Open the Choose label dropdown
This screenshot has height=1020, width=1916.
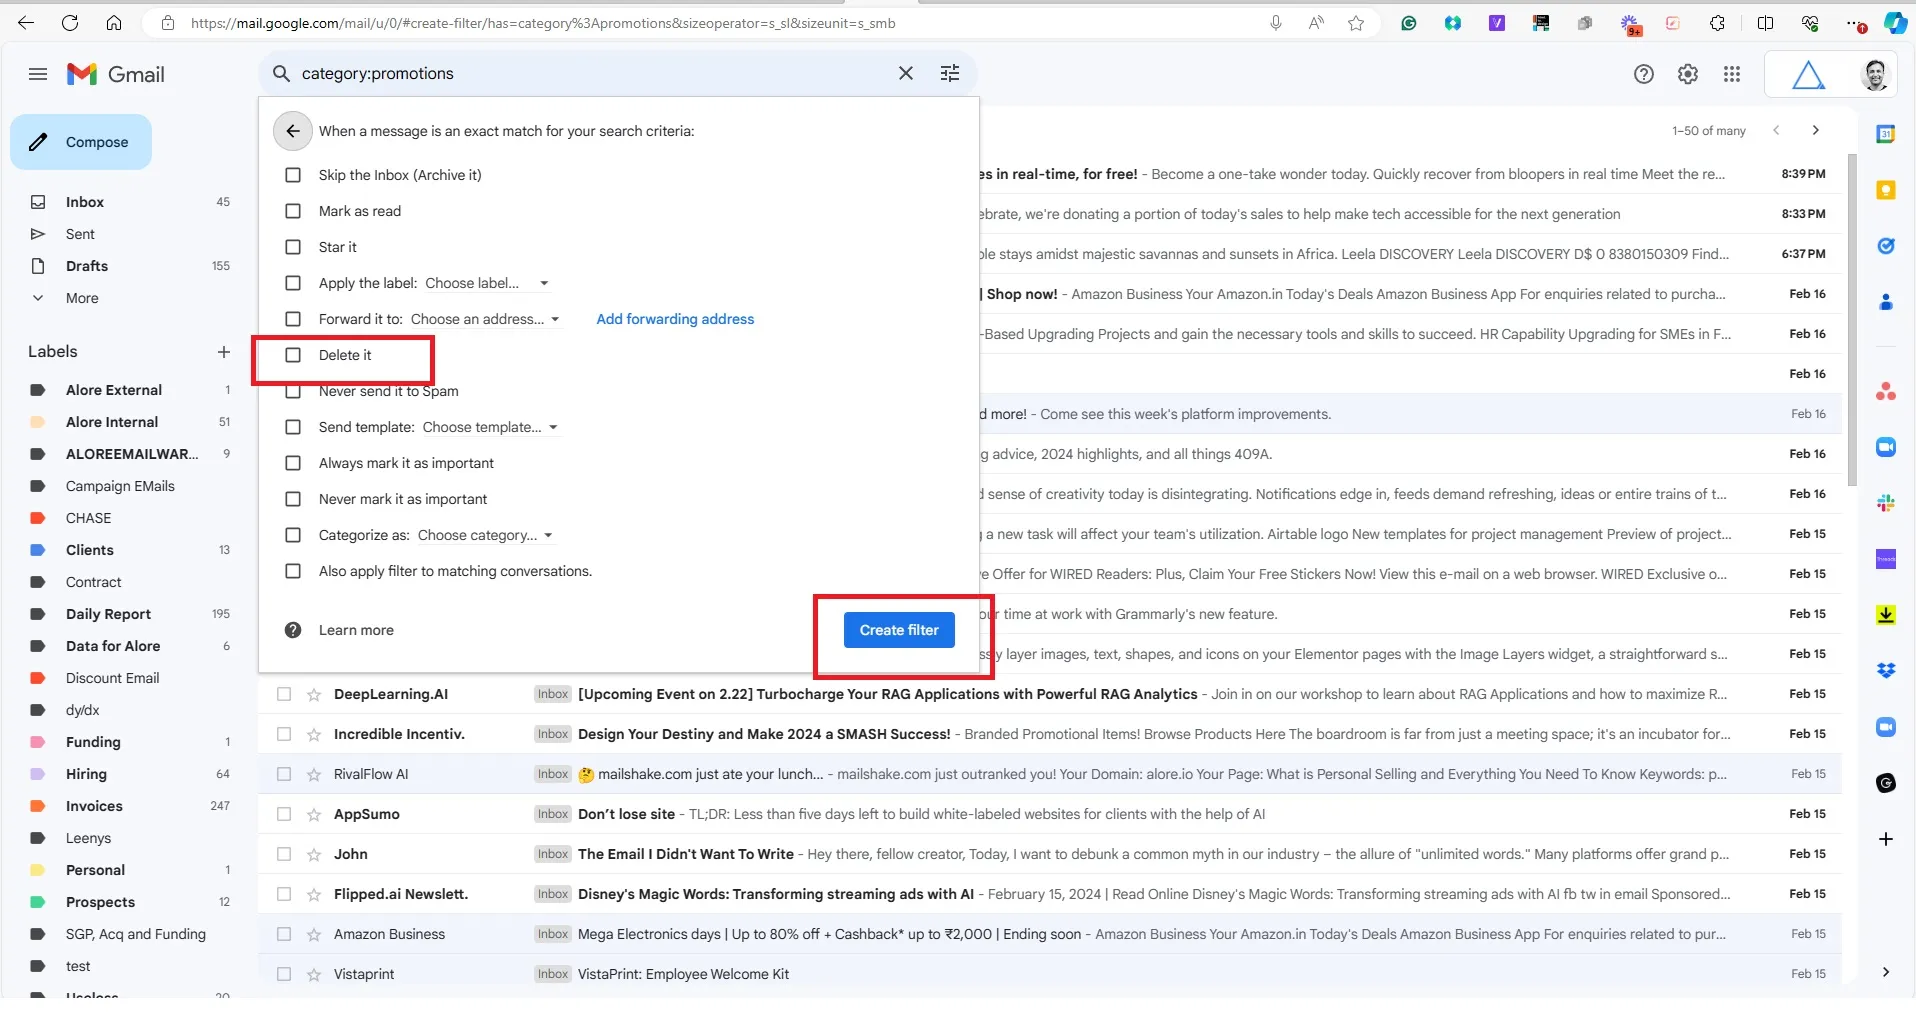pyautogui.click(x=487, y=283)
